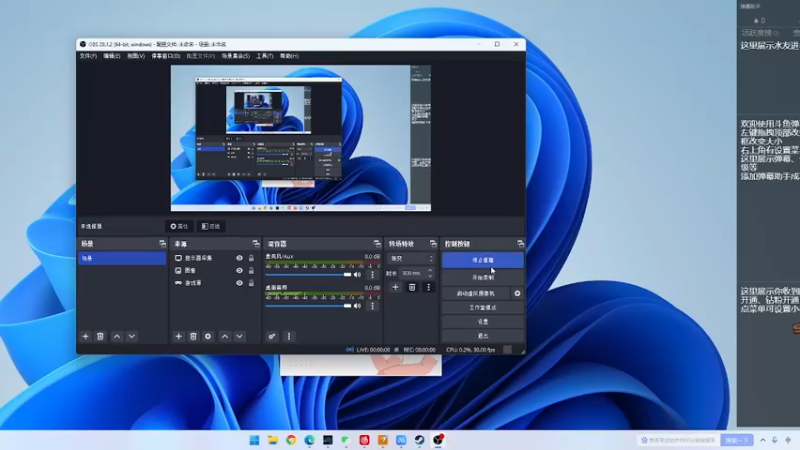Toggle visibility eye of 显示器采集 source
Image resolution: width=800 pixels, height=450 pixels.
(x=239, y=258)
